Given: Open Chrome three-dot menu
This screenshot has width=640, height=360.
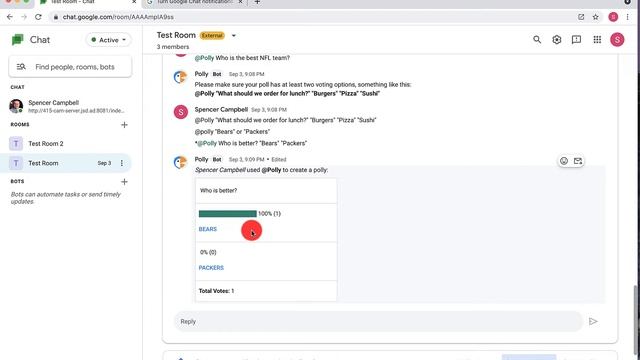Looking at the screenshot, I should pos(628,17).
